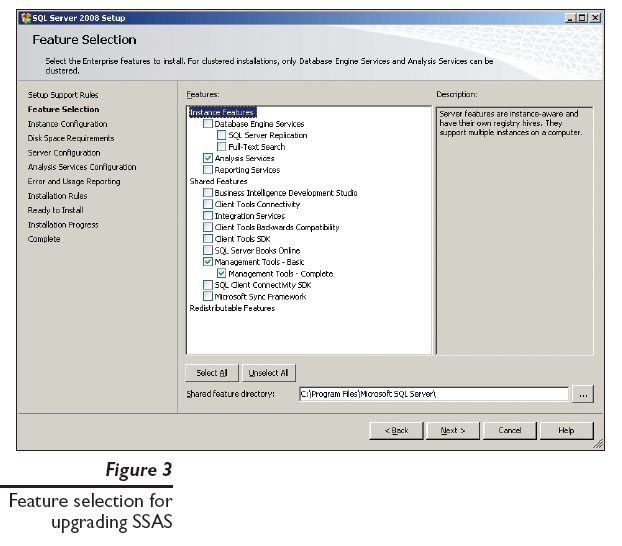
Task: Click the Complete step in sidebar
Action: pos(44,239)
